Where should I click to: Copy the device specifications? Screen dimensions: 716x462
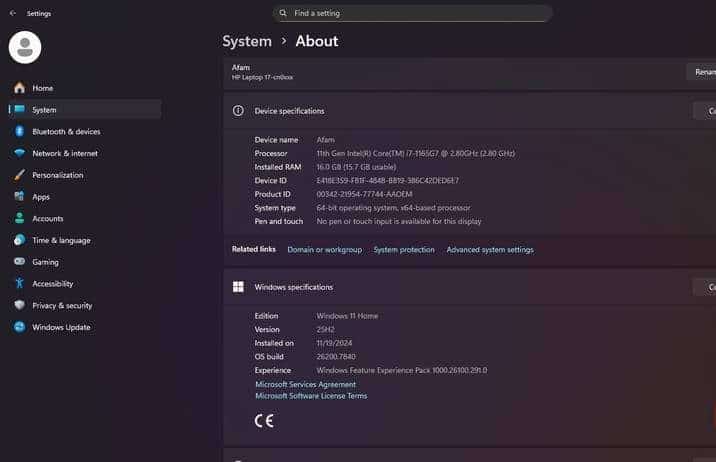[707, 111]
